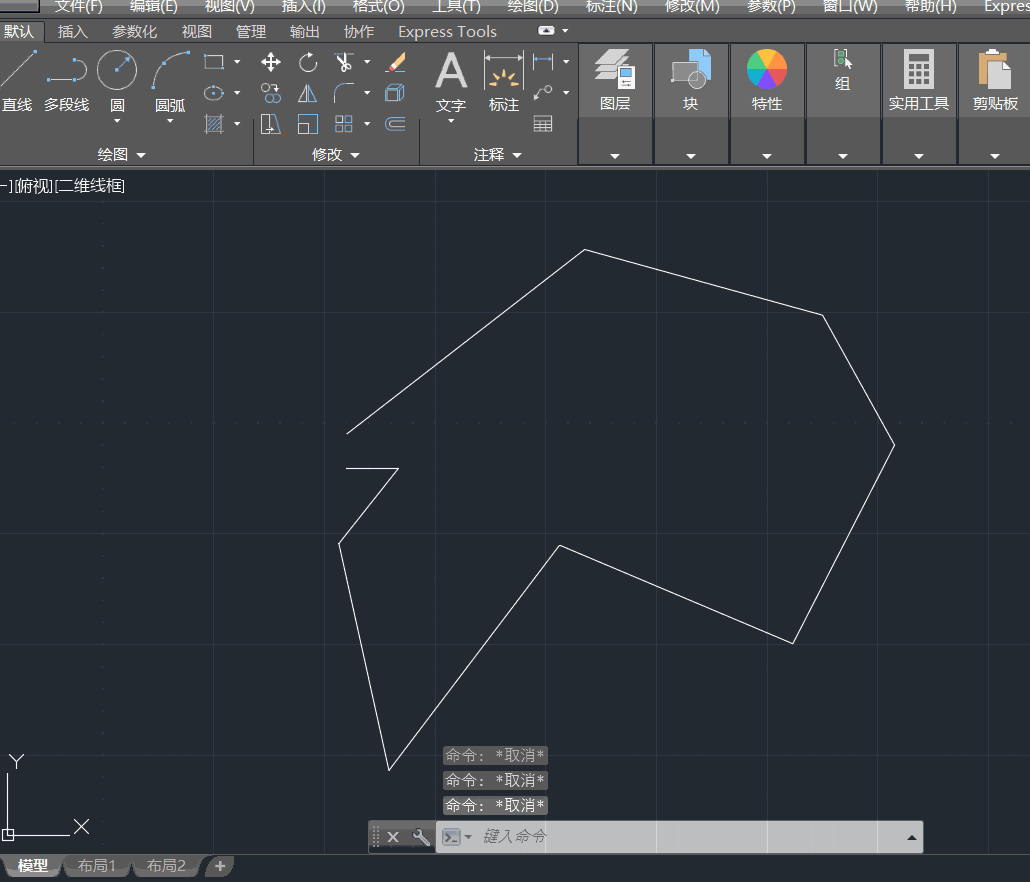Viewport: 1030px width, 882px height.
Task: Click the Erase (eraser) icon
Action: [395, 62]
